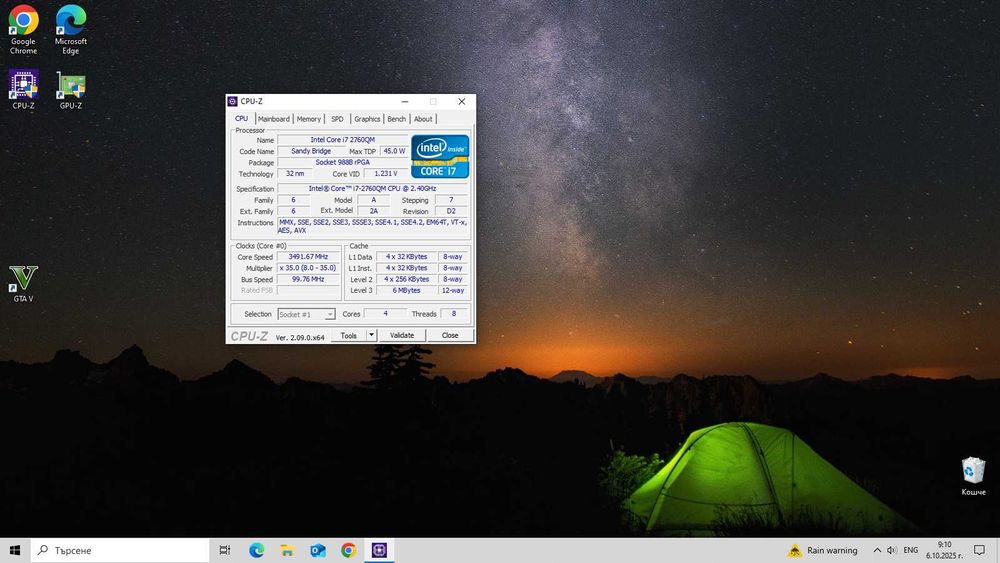Click the Level 3 6 MBytes value
Viewport: 1000px width, 563px height.
pyautogui.click(x=406, y=290)
